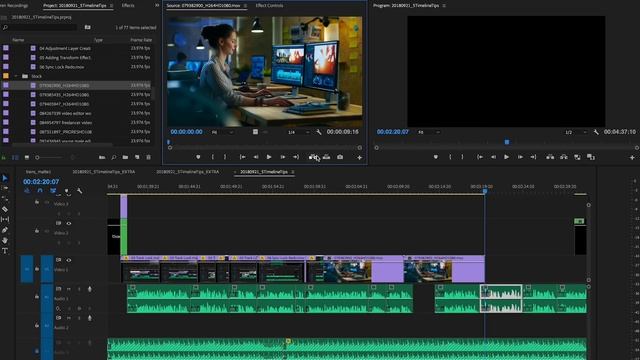Select the Hand tool
640x360 pixels.
pos(5,240)
